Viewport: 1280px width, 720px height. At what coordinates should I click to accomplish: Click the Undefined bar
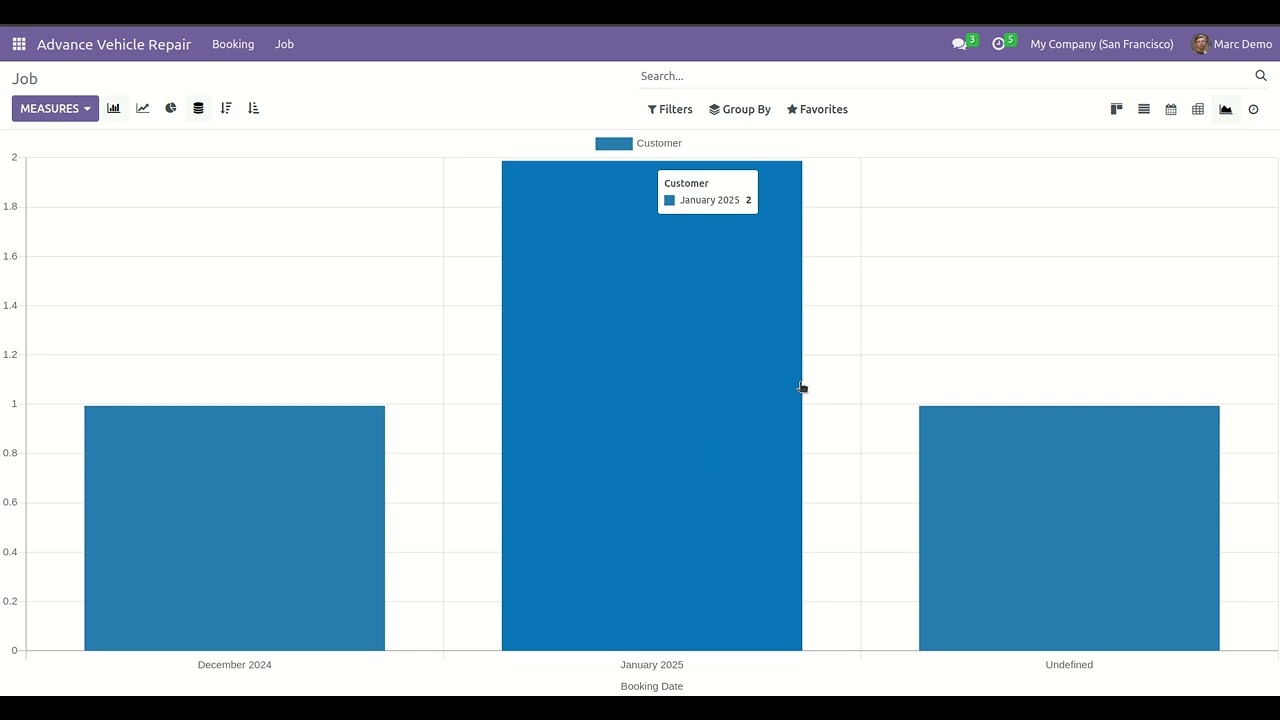(1069, 528)
